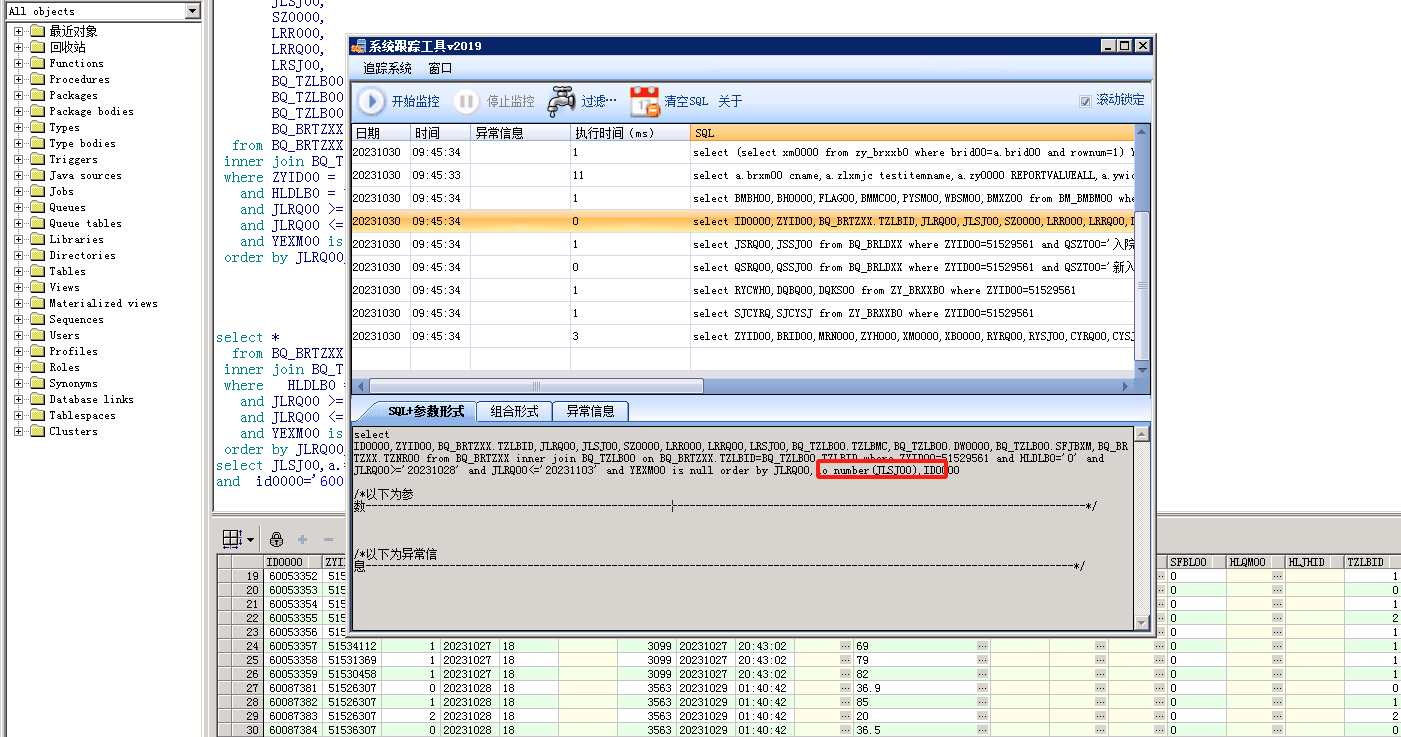Viewport: 1401px width, 737px height.
Task: Open the 过滤 faucet filter icon
Action: point(561,101)
